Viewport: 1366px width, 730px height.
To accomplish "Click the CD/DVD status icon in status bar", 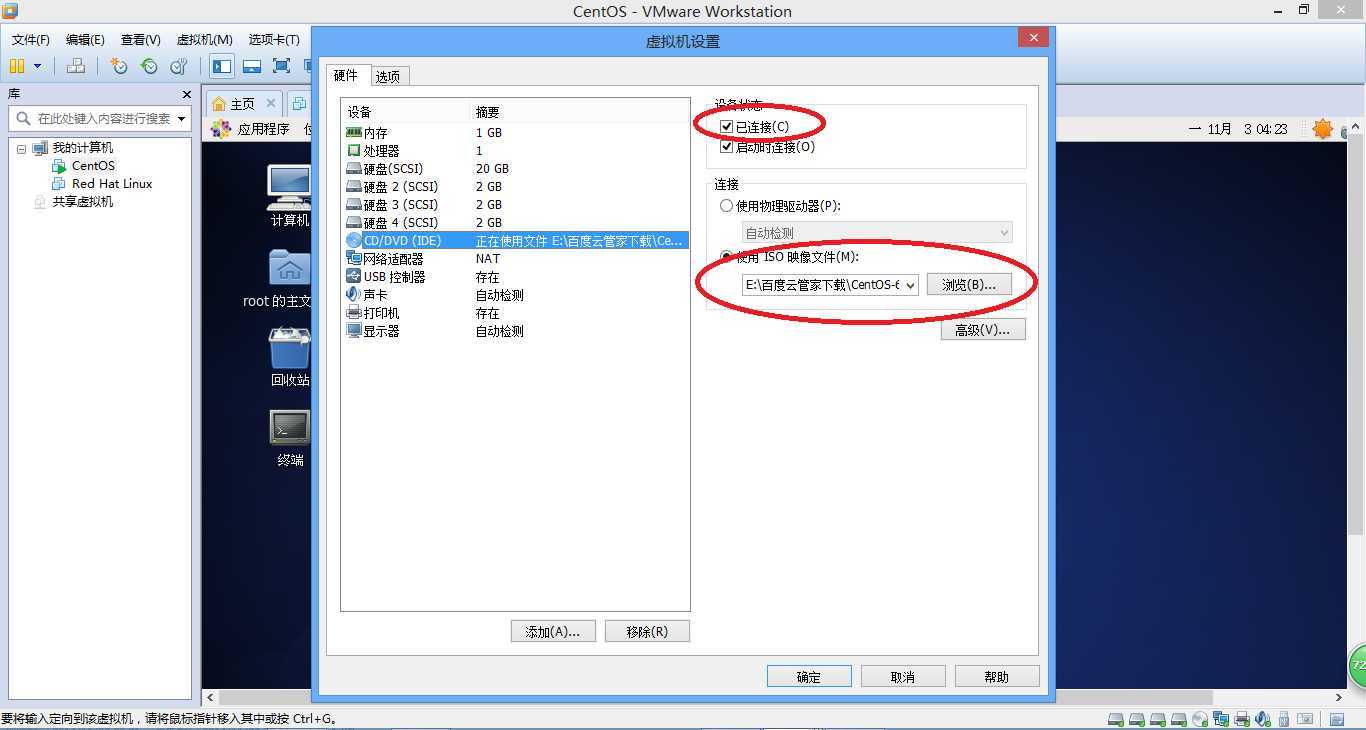I will (1201, 719).
